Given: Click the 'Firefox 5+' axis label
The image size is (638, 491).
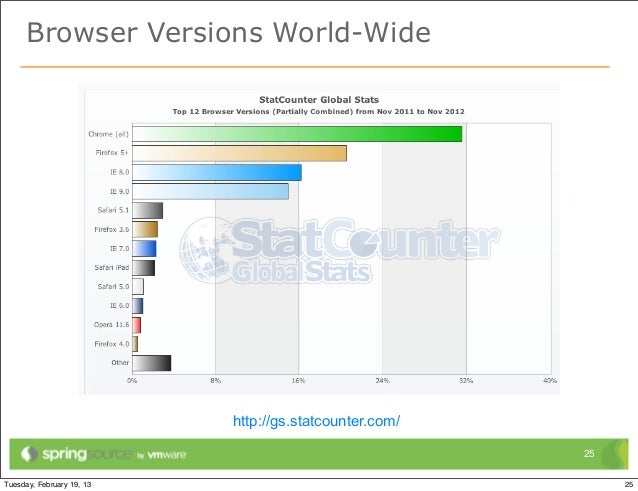Looking at the screenshot, I should 112,153.
